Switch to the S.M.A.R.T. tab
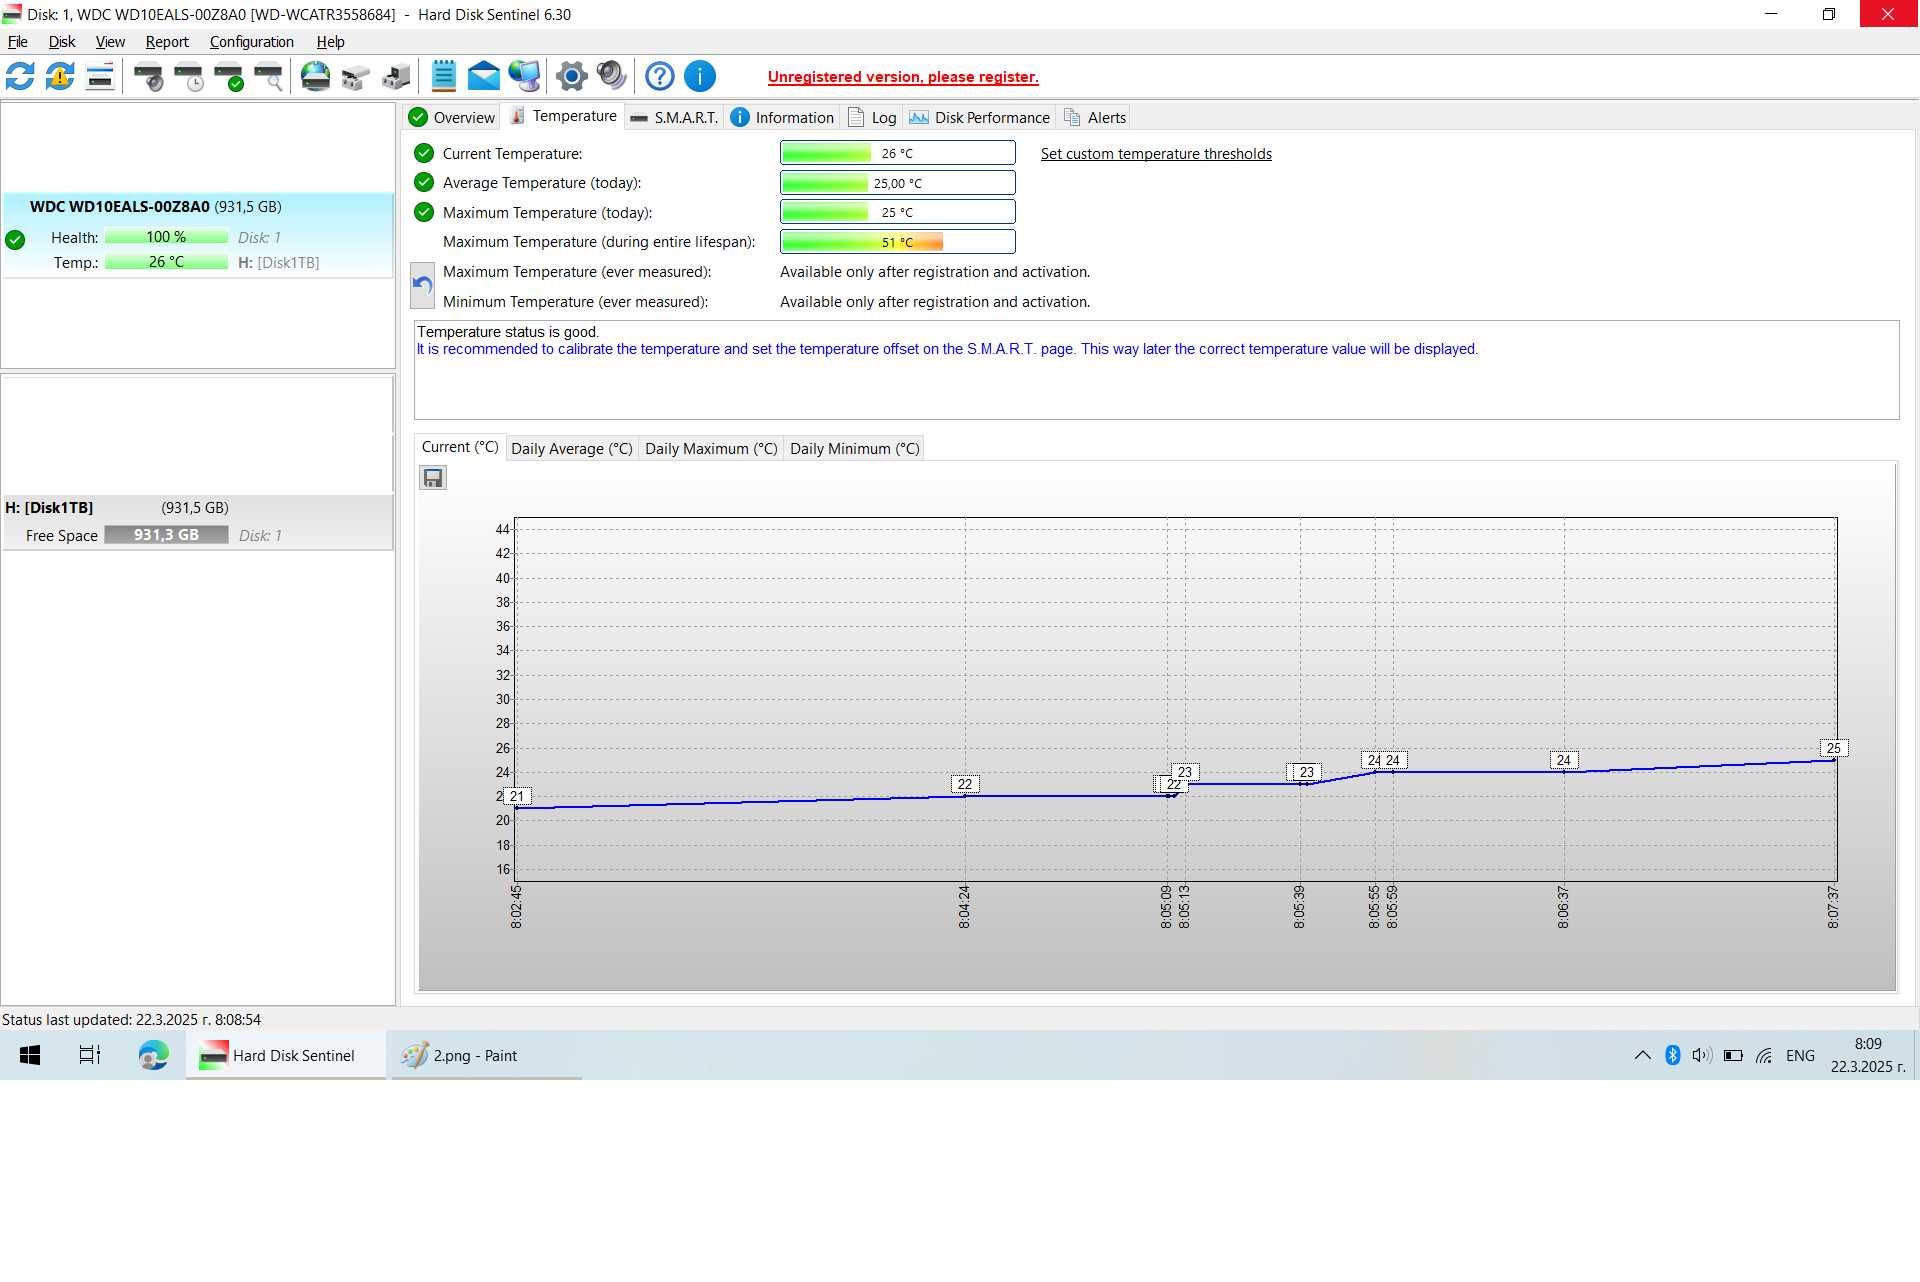1920x1282 pixels. [675, 117]
